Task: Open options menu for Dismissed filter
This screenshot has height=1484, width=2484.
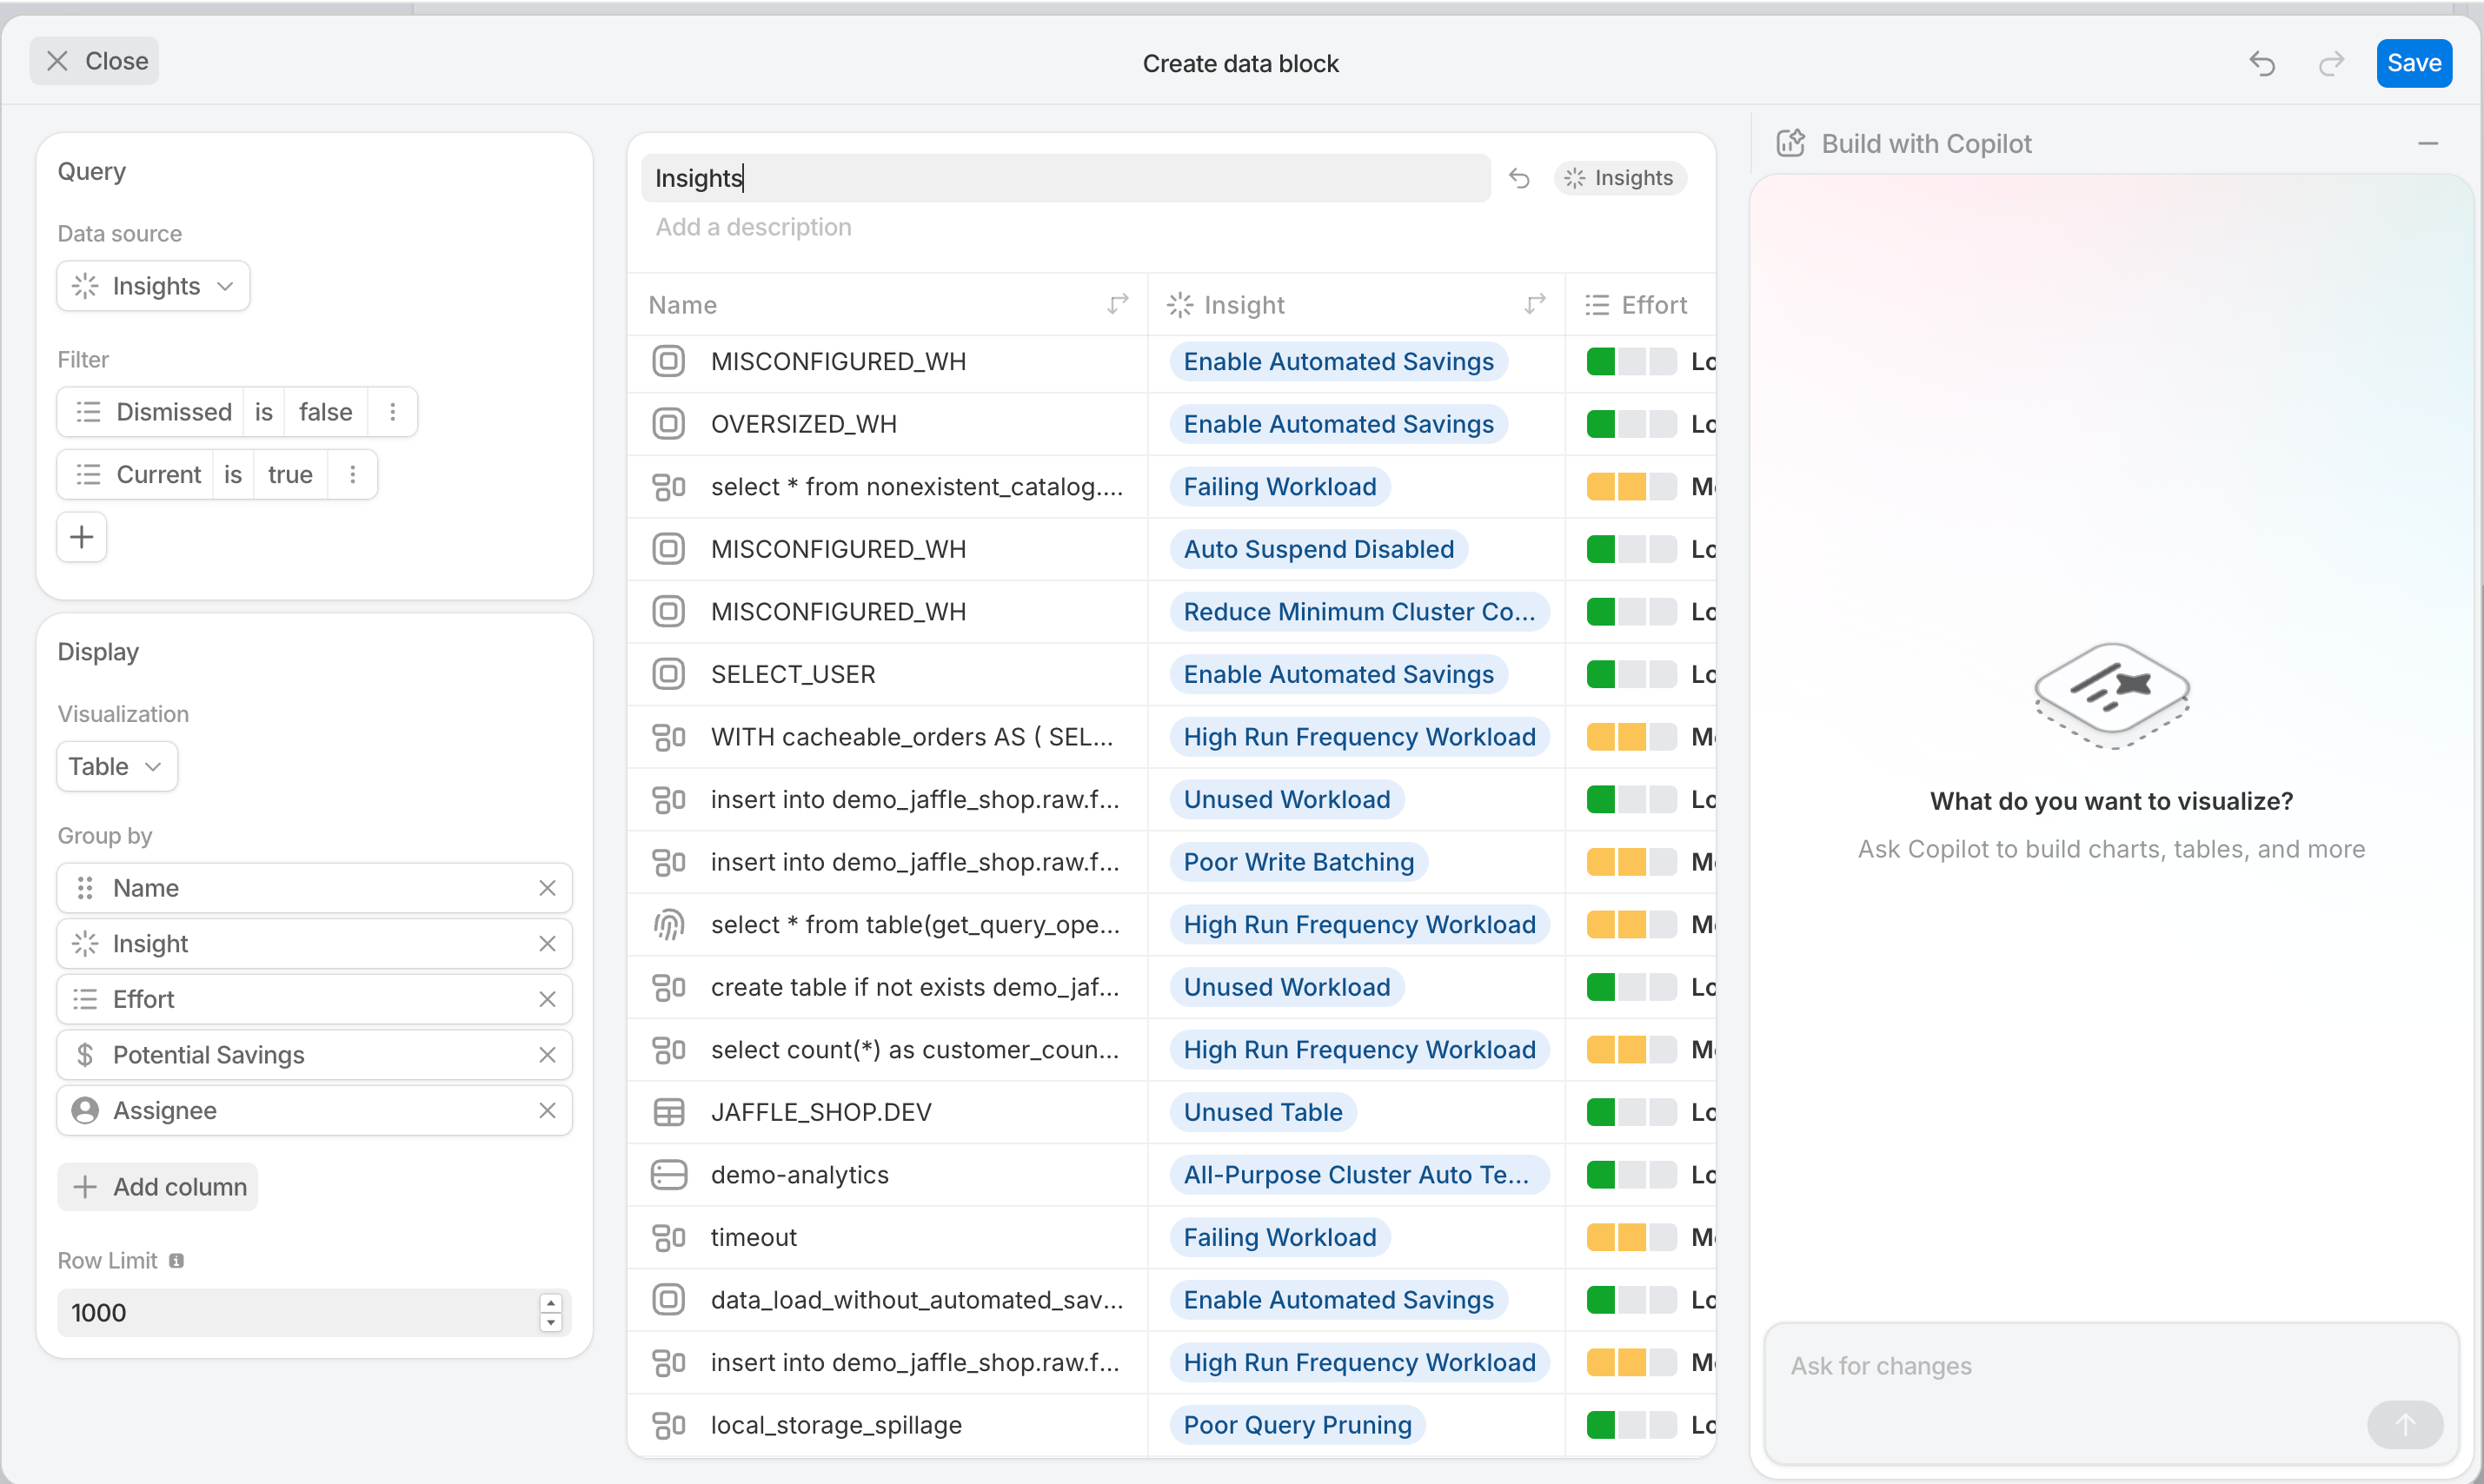Action: point(393,412)
